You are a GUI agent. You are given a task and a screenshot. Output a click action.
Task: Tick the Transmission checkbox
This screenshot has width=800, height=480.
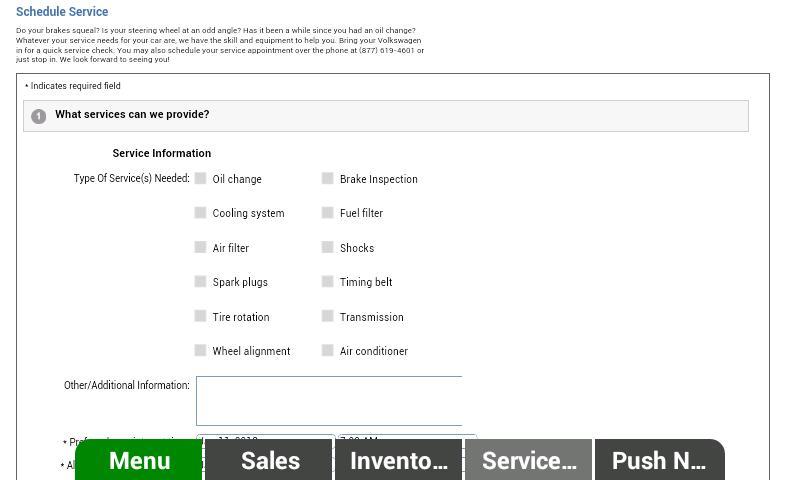327,316
